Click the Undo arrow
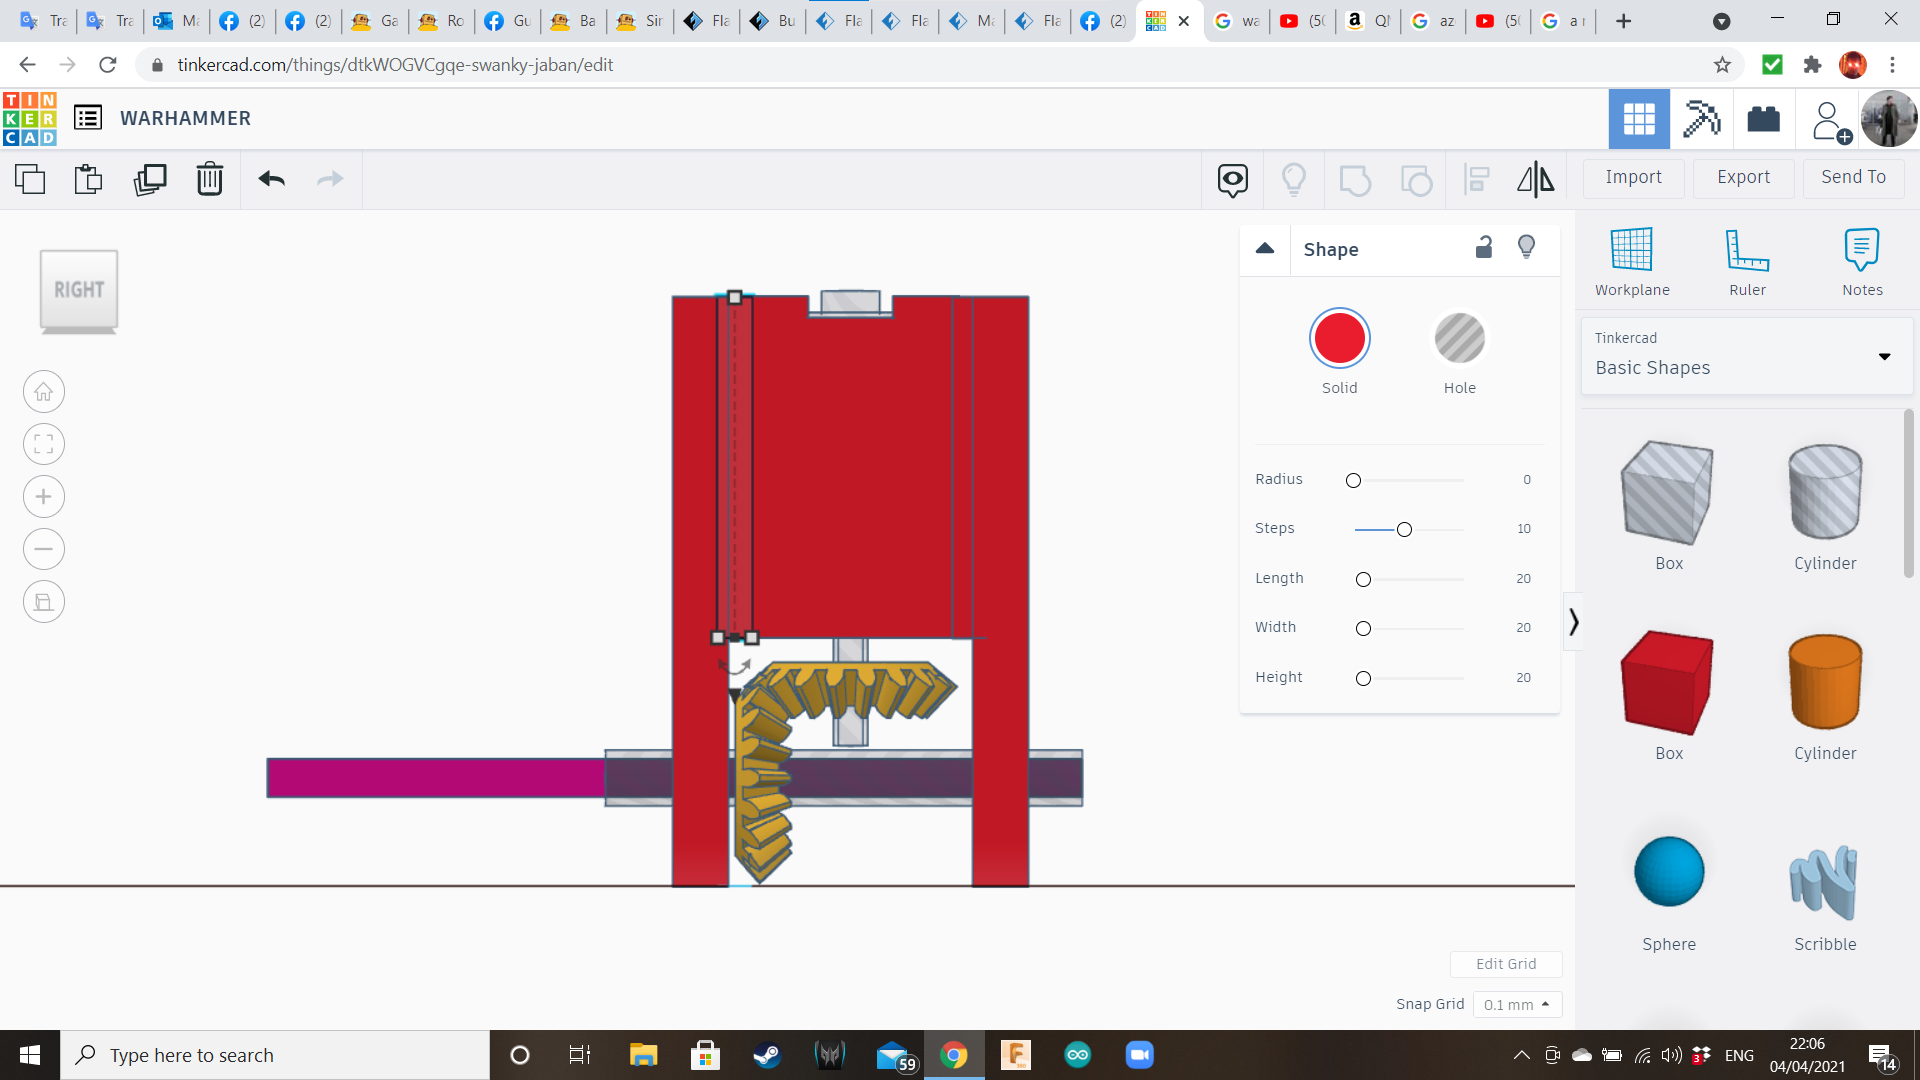 point(272,179)
